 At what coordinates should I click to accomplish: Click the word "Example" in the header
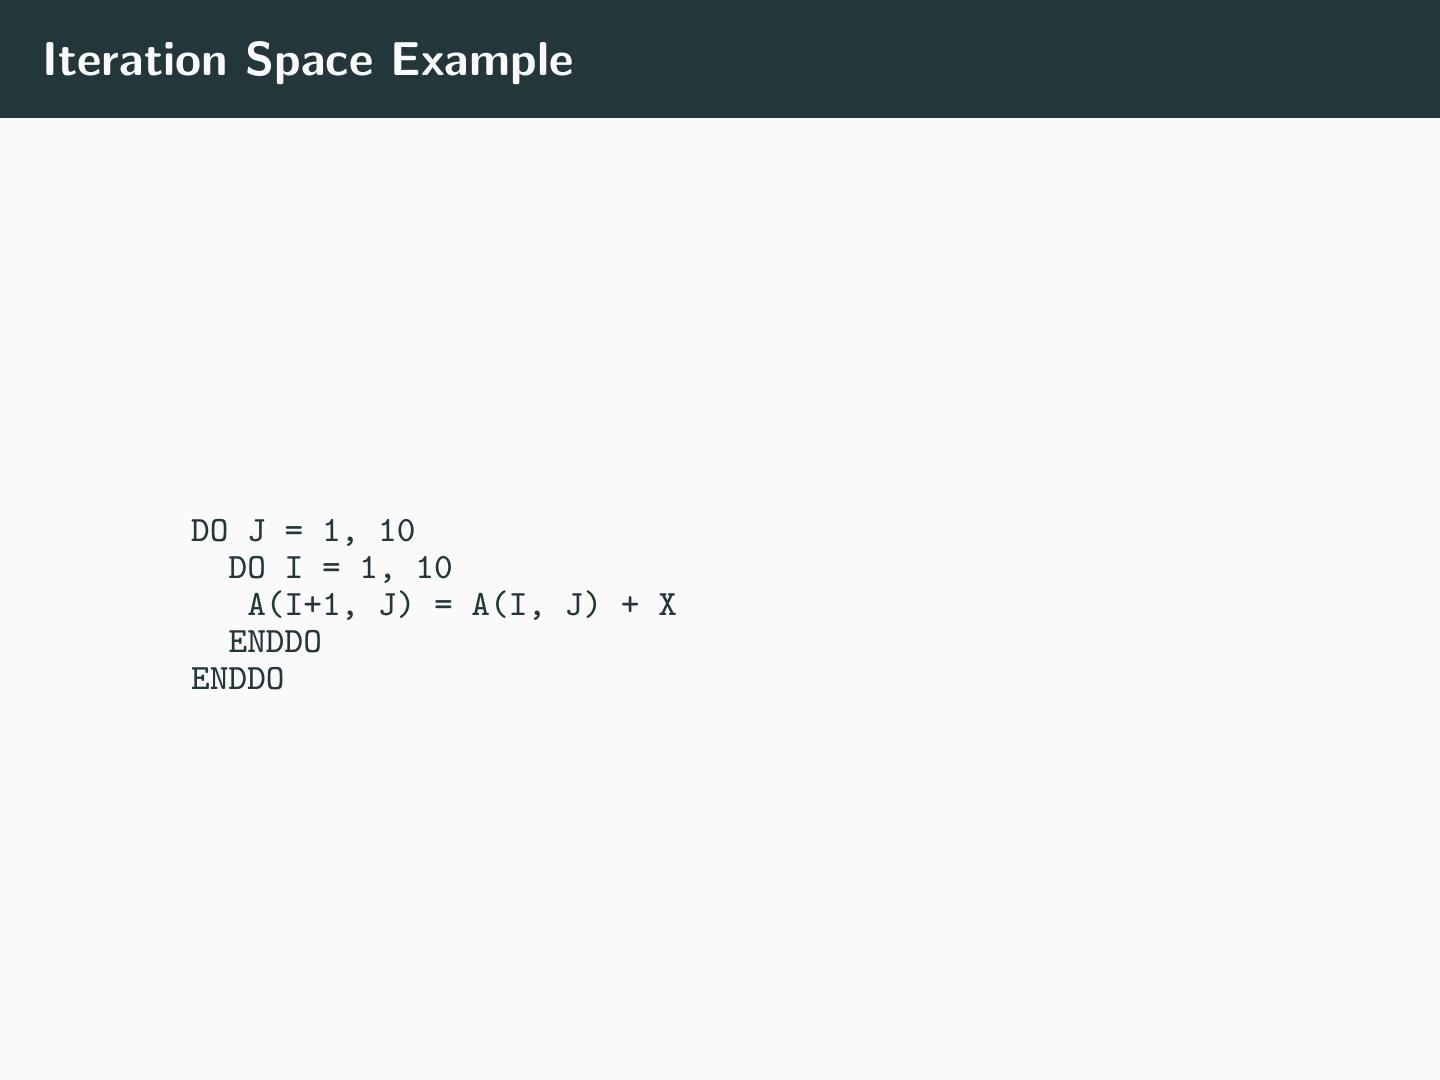(x=482, y=61)
